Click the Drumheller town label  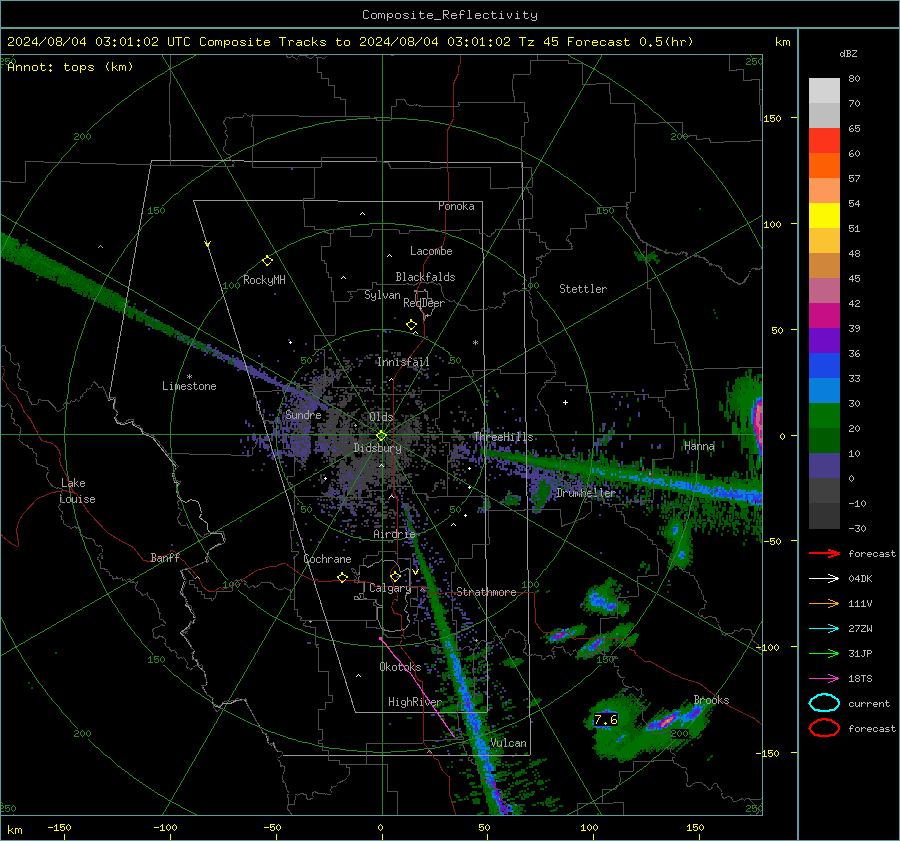pyautogui.click(x=585, y=493)
